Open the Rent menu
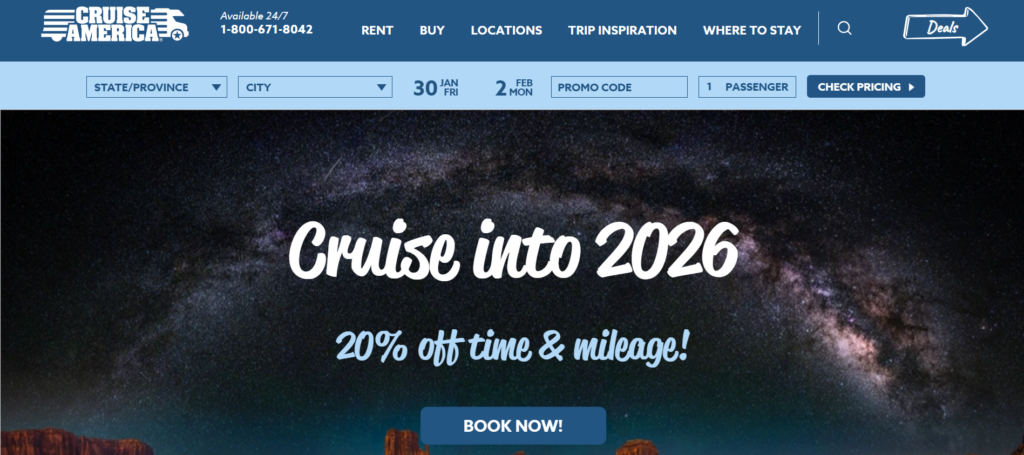Screen dimensions: 1024x455 [377, 31]
